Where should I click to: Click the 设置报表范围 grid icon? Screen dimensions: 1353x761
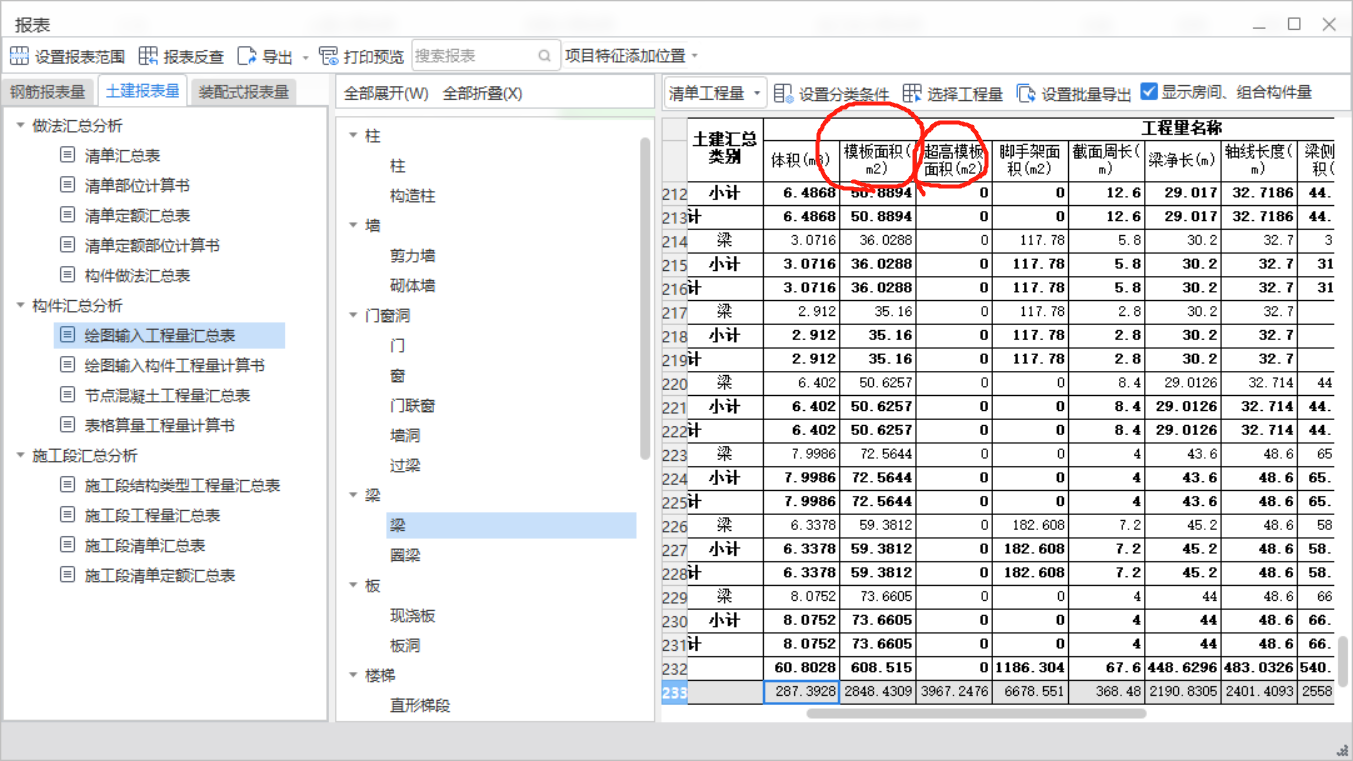pyautogui.click(x=19, y=56)
